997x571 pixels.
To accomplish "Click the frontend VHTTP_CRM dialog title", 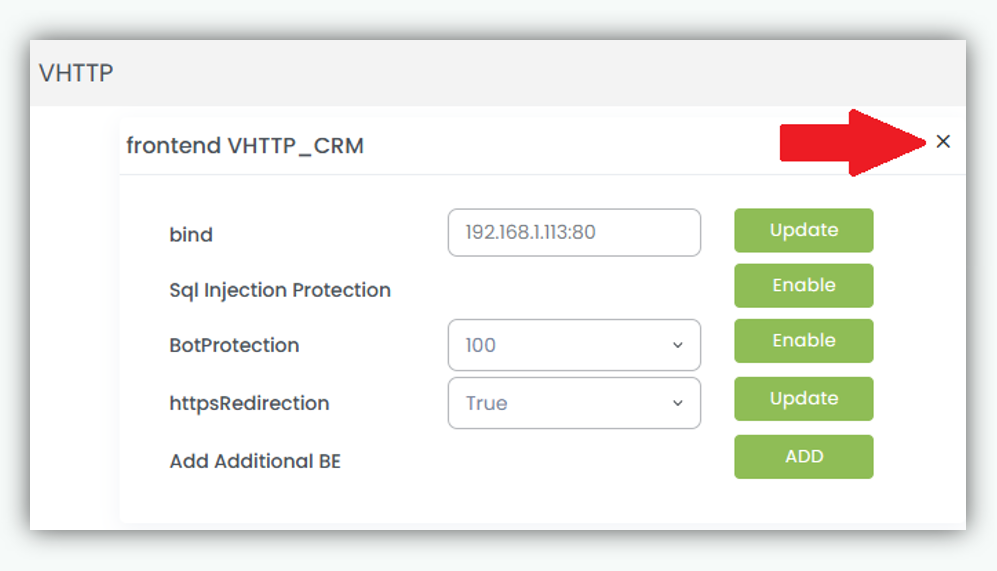I will pyautogui.click(x=245, y=146).
